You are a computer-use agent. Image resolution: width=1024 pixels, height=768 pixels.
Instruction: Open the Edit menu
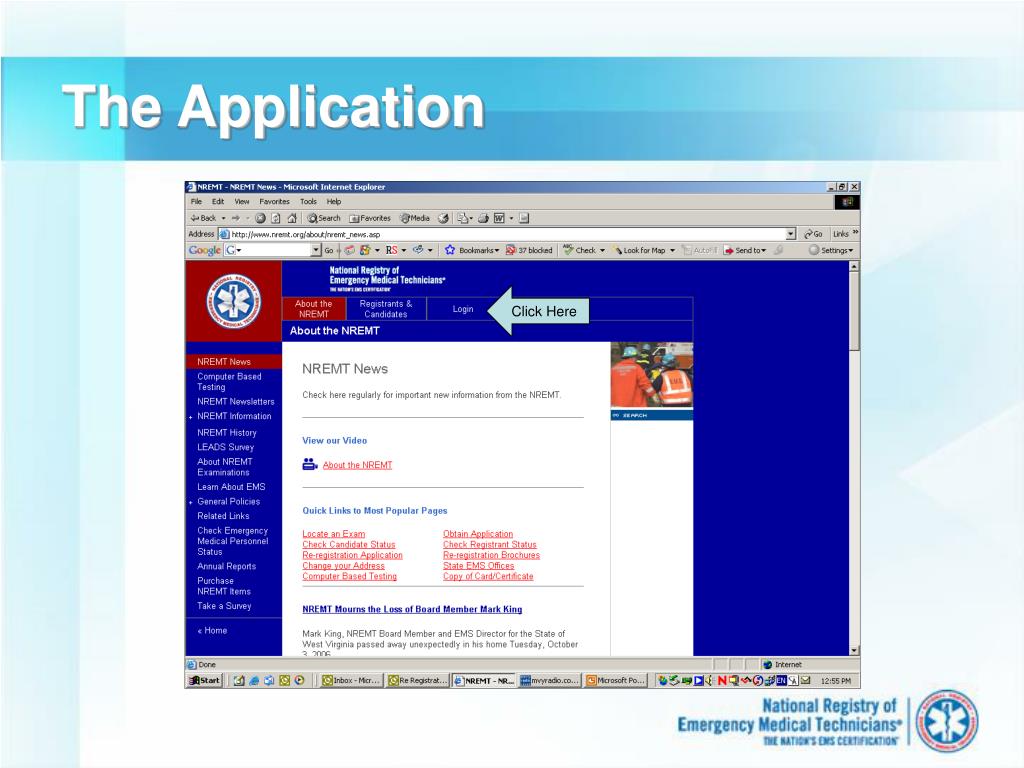(218, 202)
